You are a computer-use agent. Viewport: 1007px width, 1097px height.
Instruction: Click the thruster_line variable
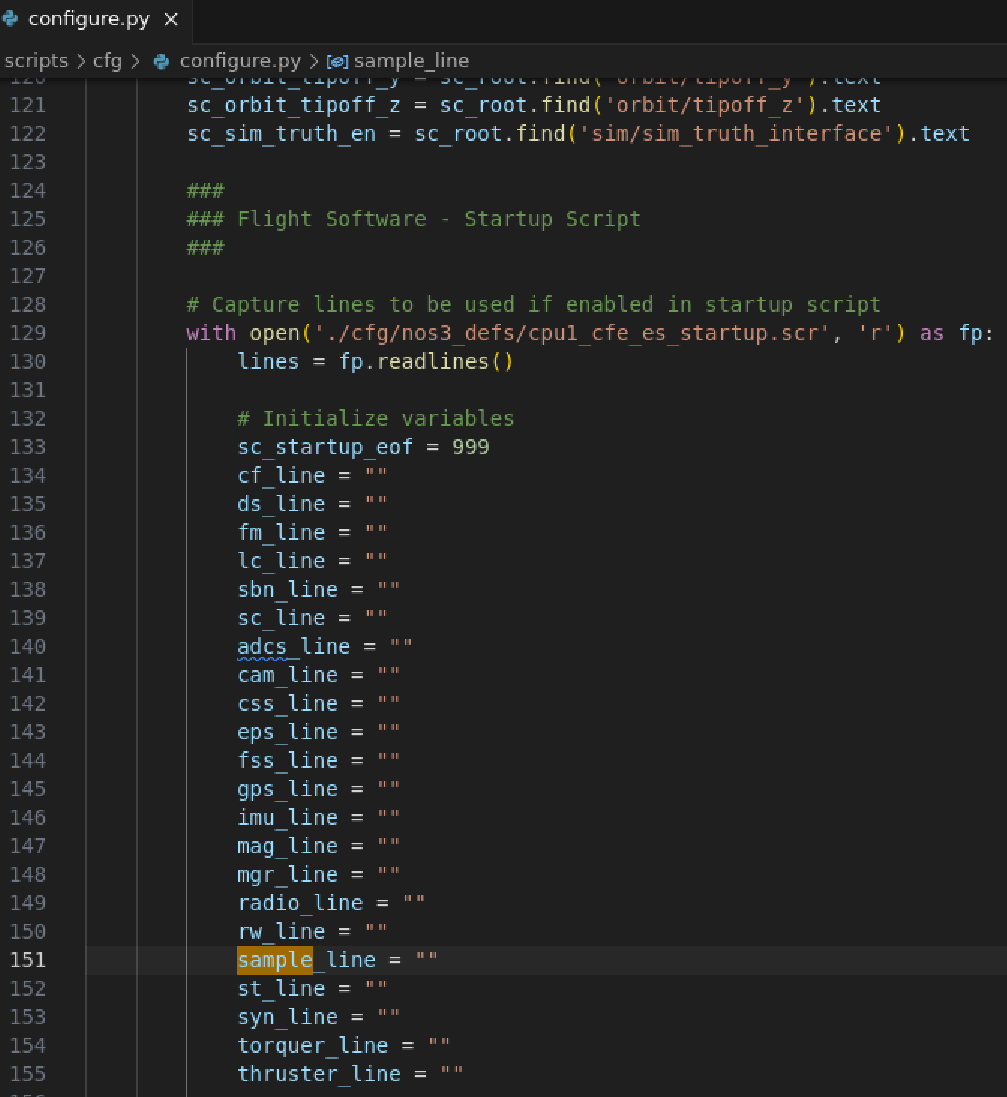pos(319,1074)
